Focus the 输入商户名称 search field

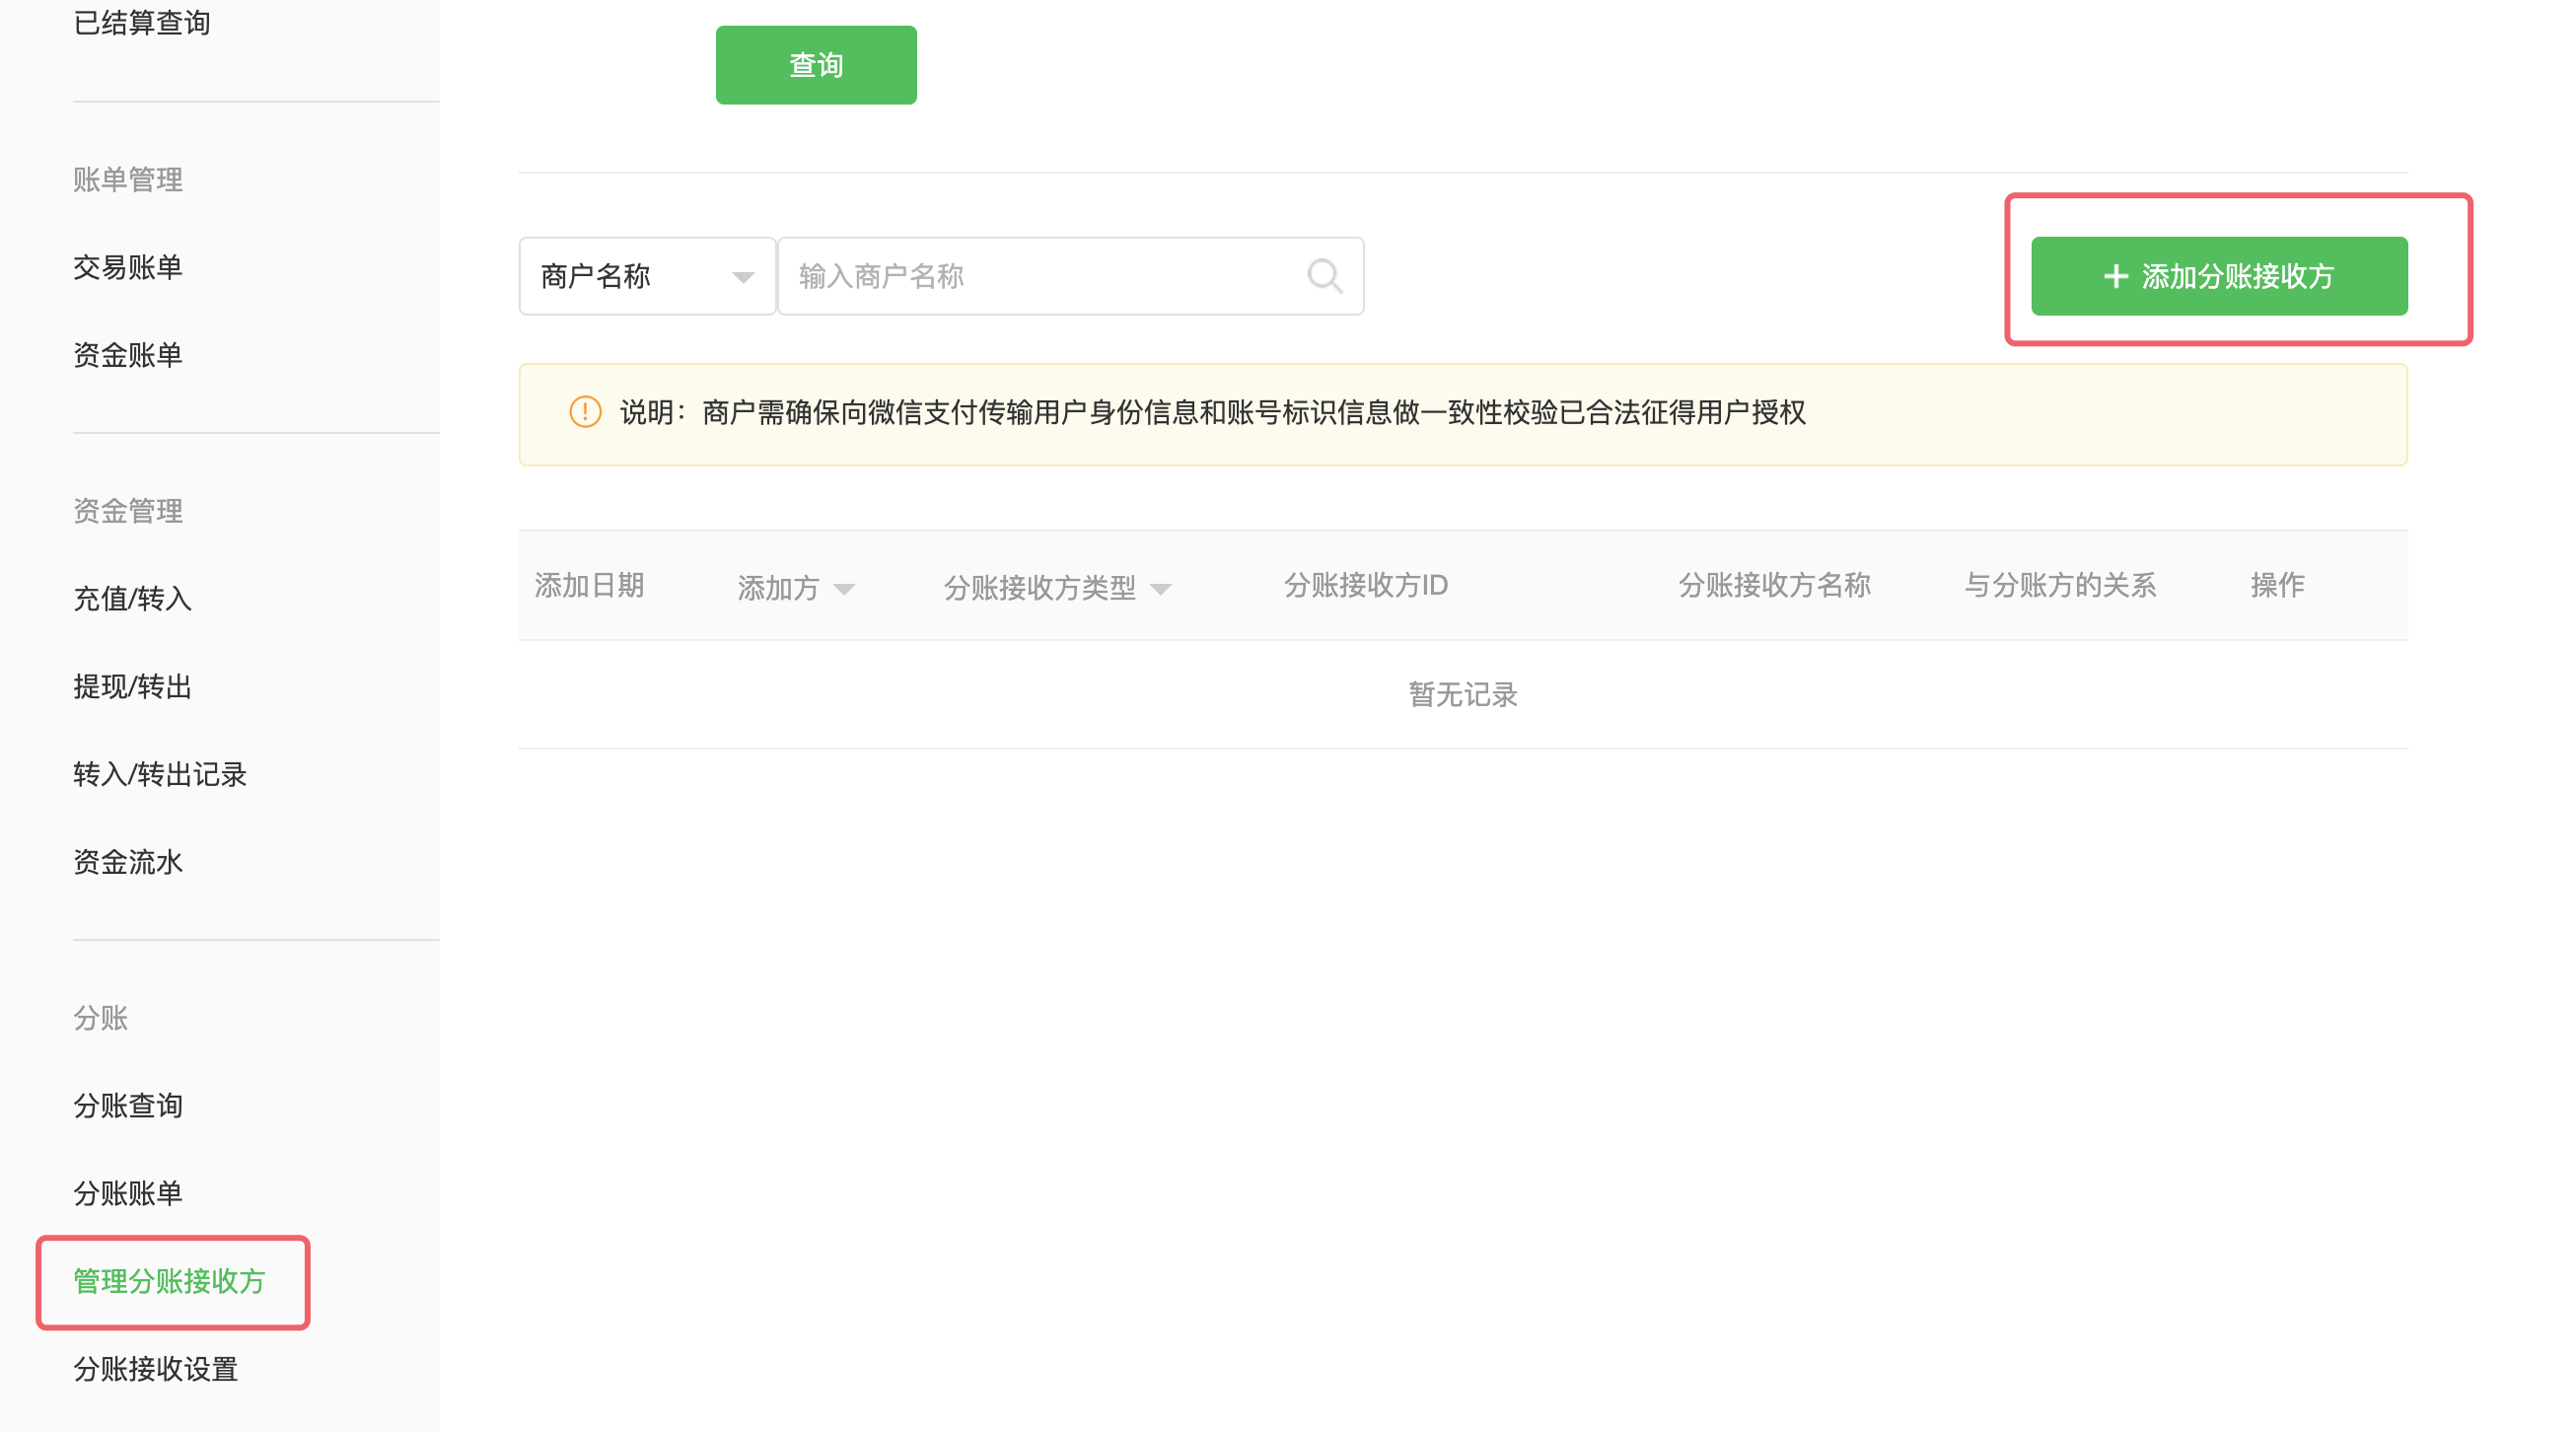(x=1071, y=276)
